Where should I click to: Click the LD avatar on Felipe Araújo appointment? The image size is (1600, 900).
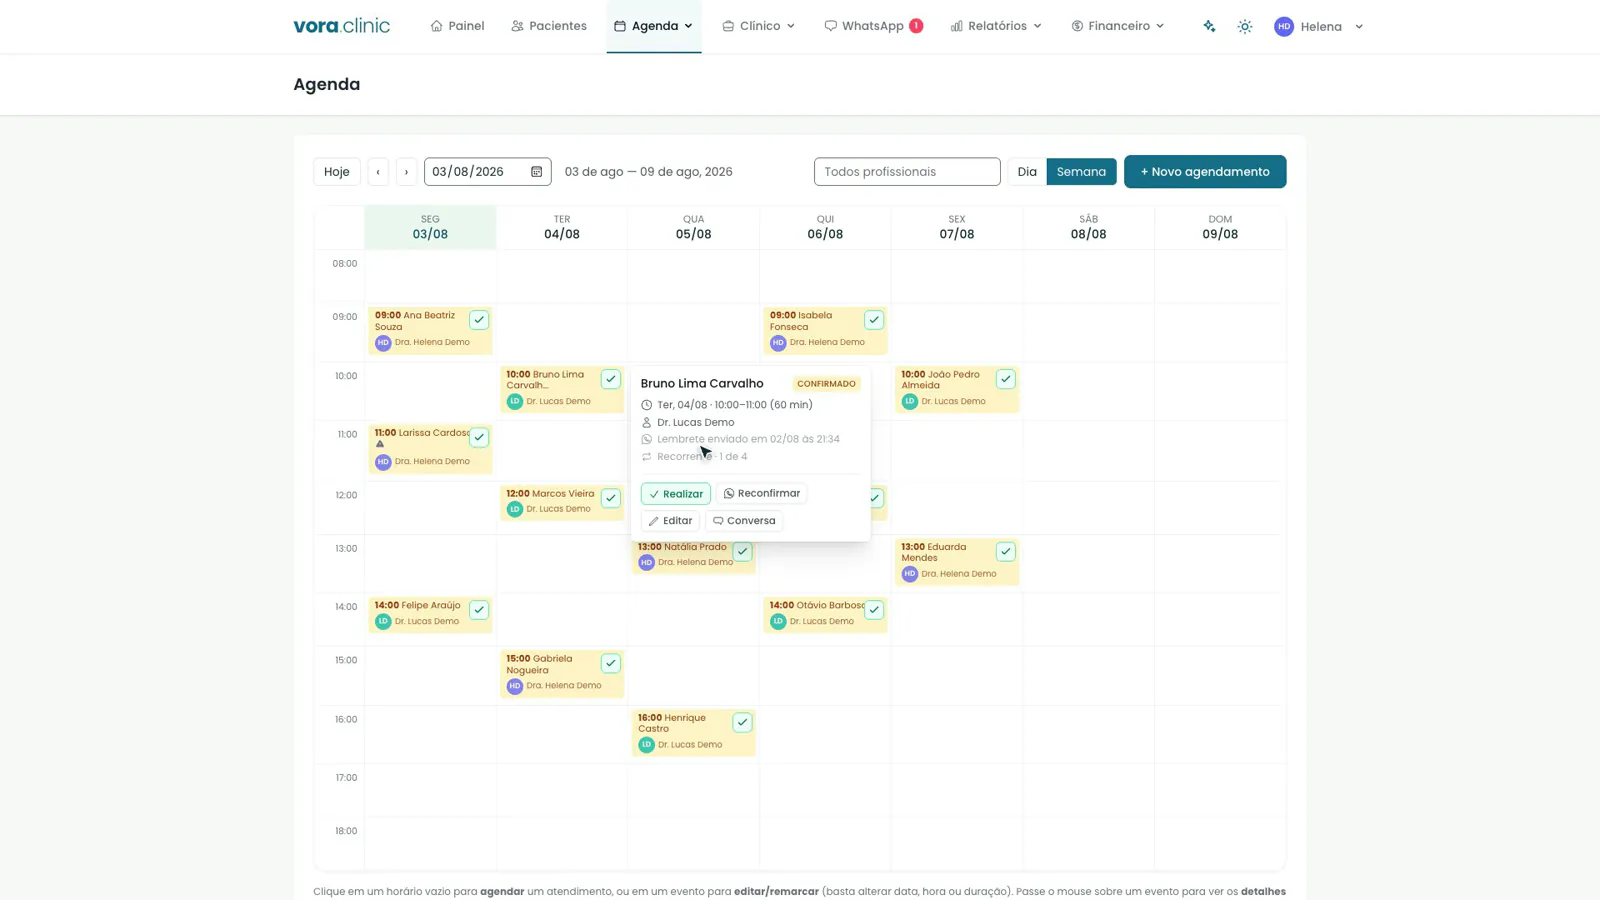383,622
